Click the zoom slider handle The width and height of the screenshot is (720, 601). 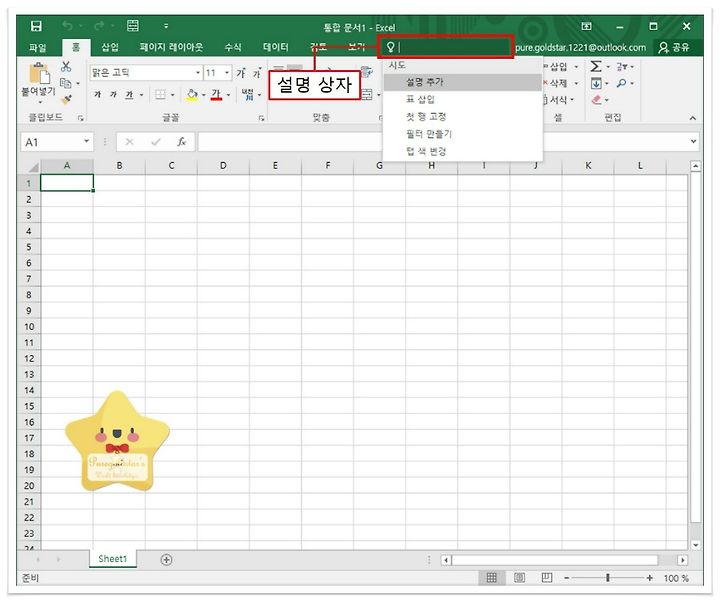(608, 578)
